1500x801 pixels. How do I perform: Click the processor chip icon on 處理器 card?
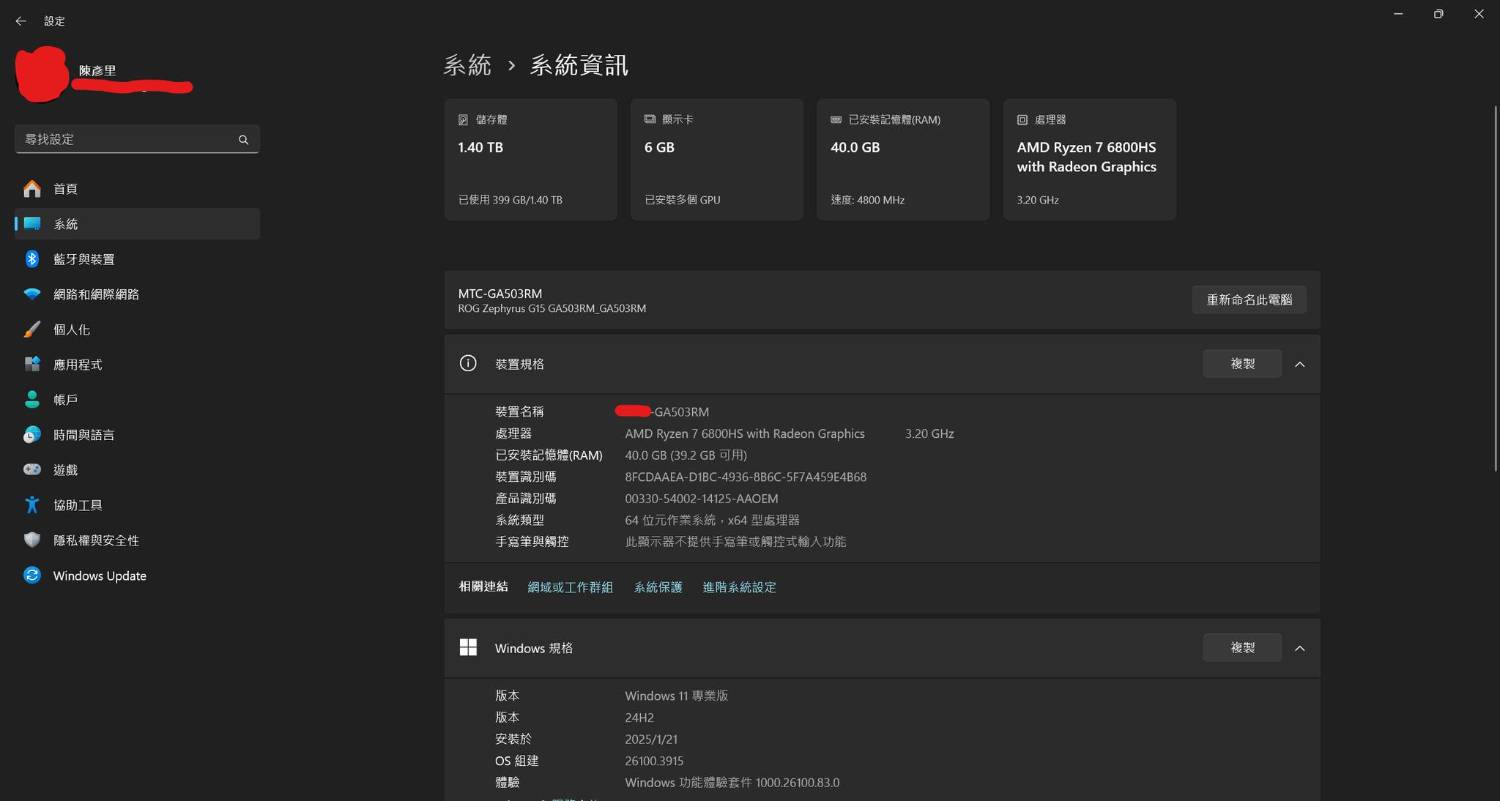1022,119
